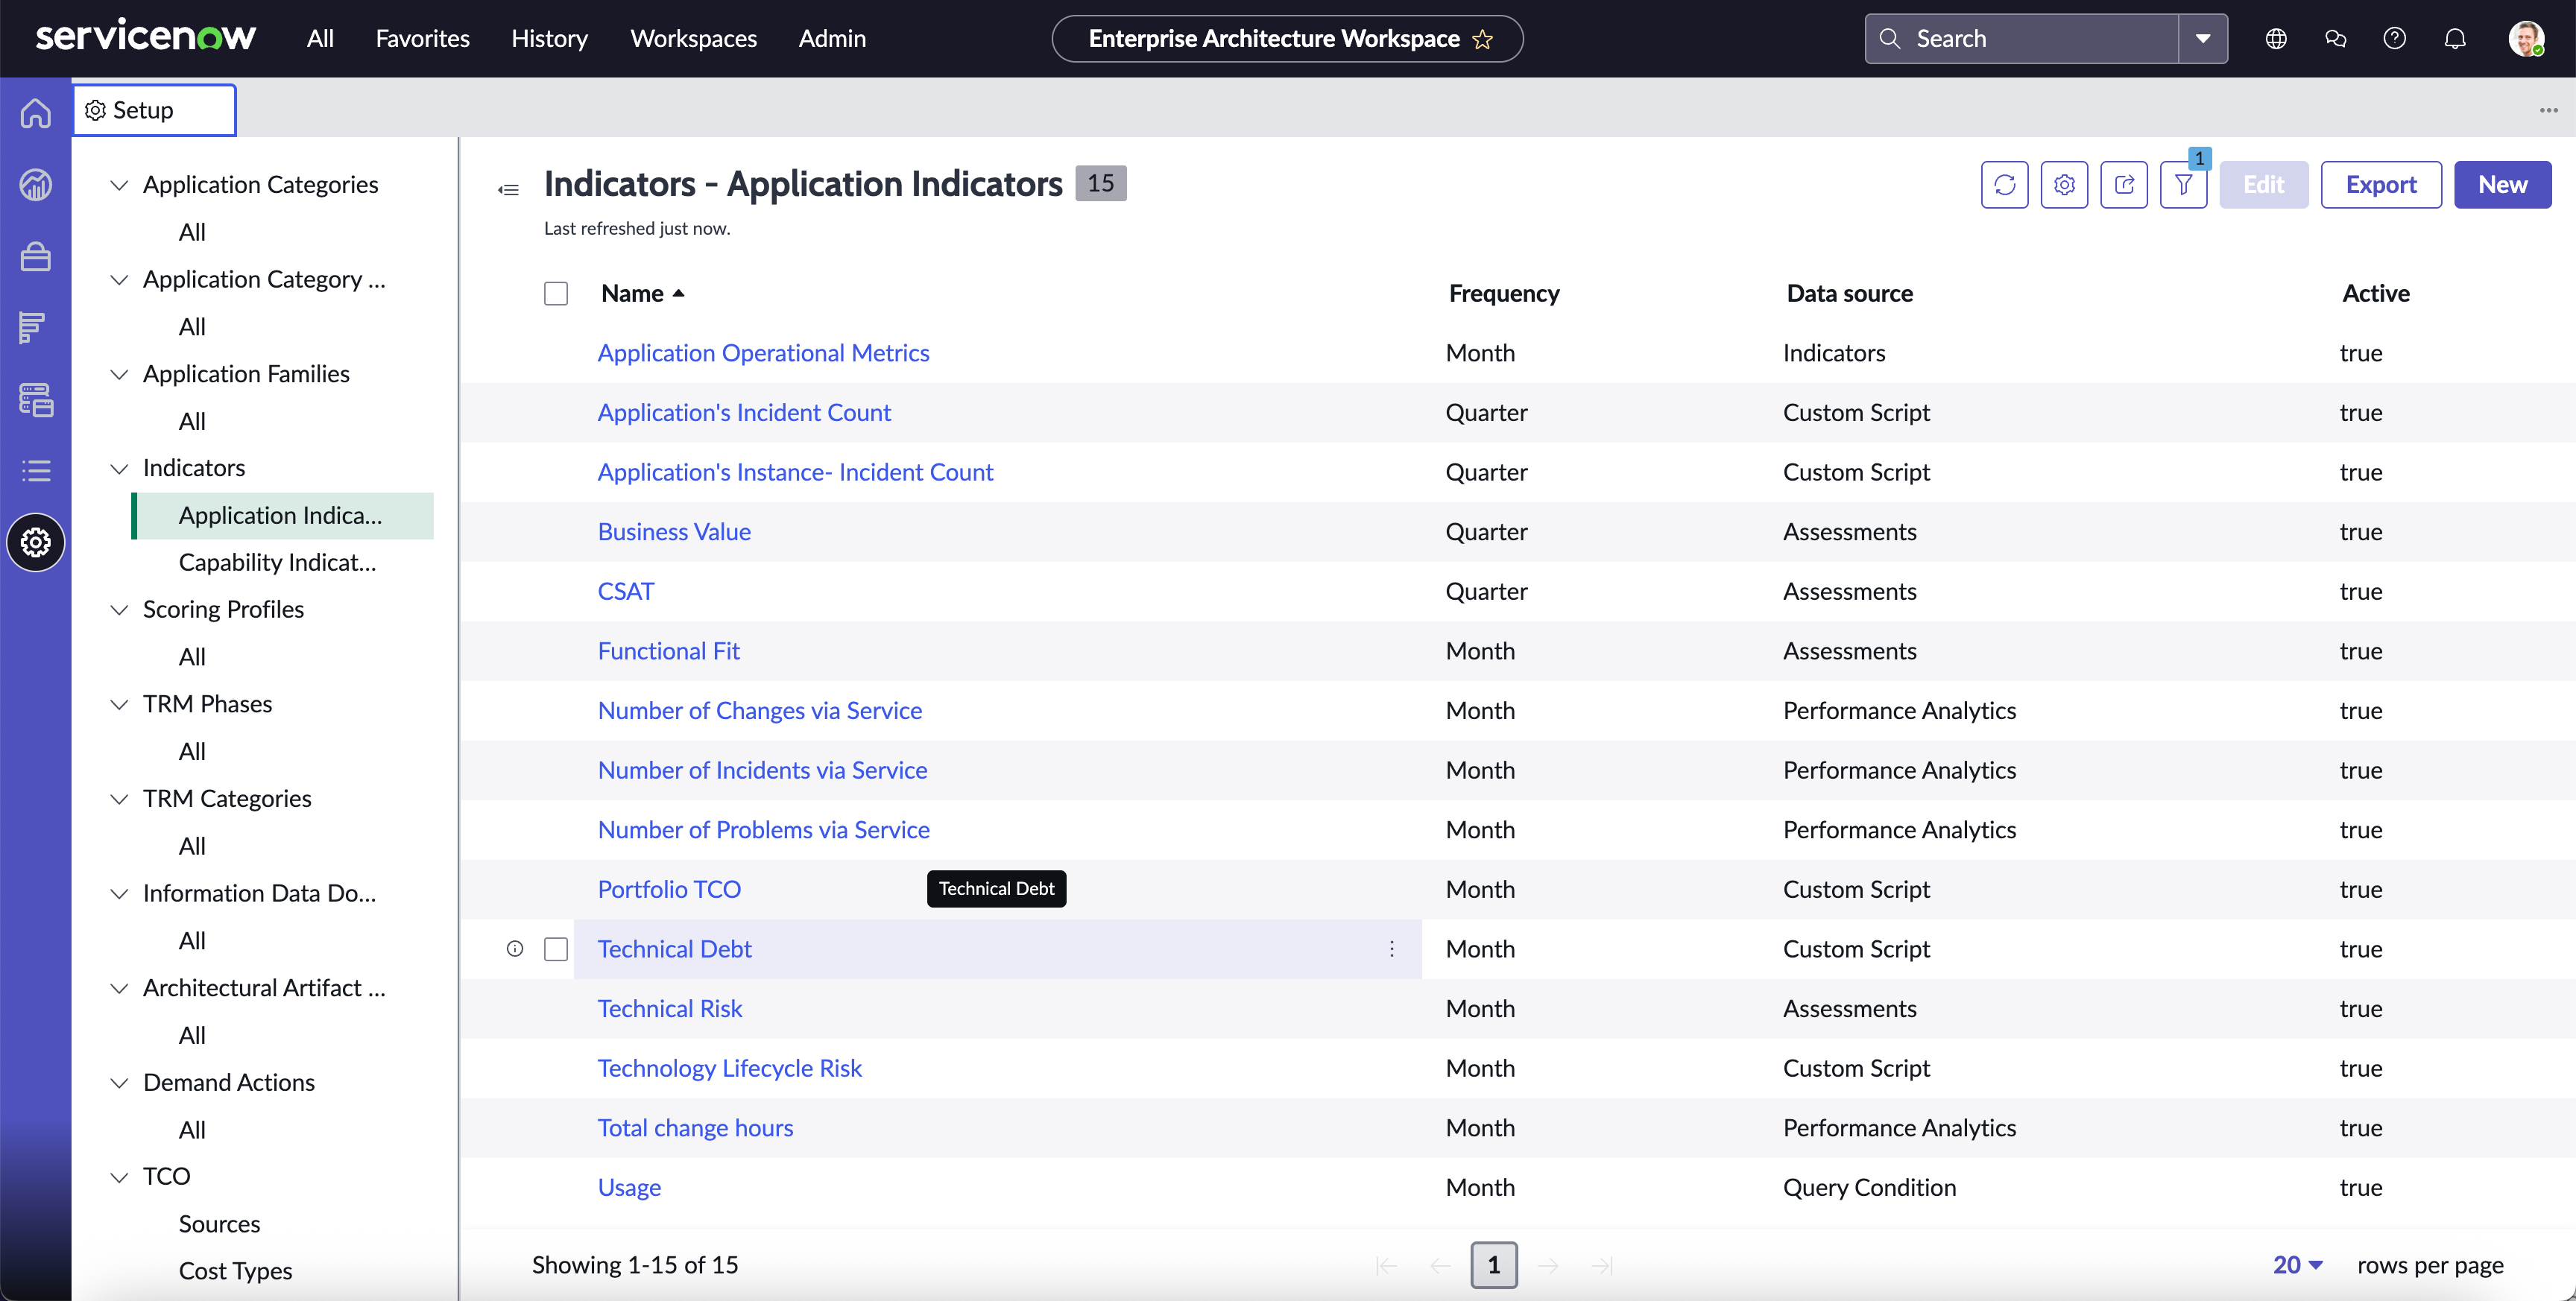Tick the Technical Debt row checkbox
Screen dimensions: 2576x1301
click(556, 949)
